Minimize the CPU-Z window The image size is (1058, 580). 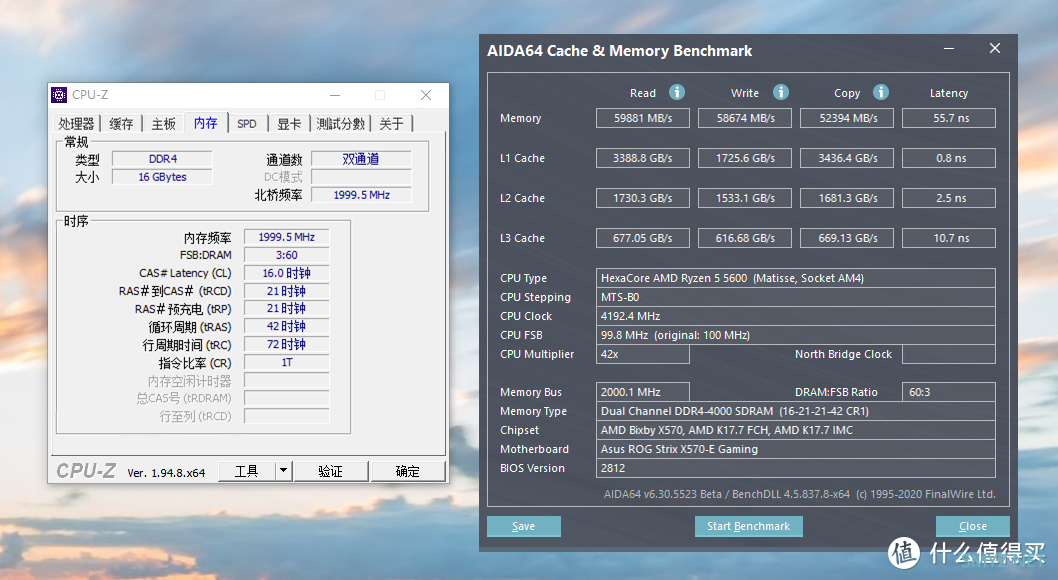[335, 95]
